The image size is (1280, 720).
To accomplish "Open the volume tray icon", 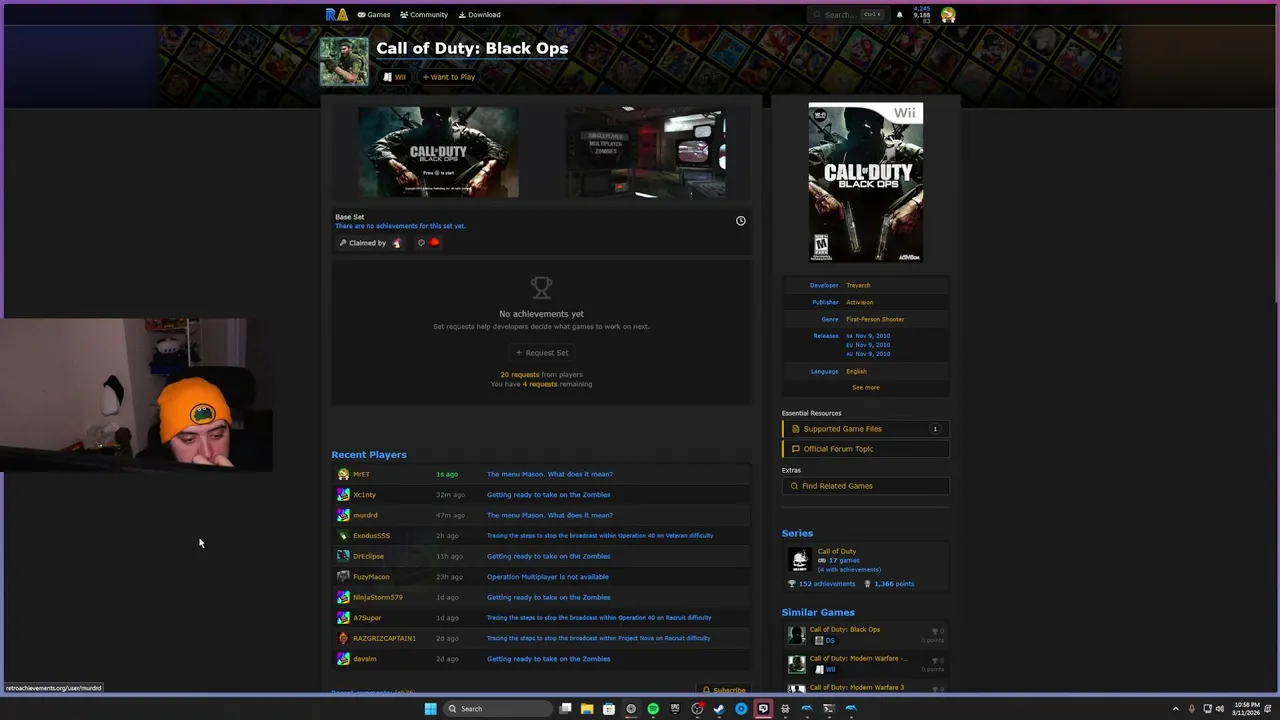I will 1219,709.
